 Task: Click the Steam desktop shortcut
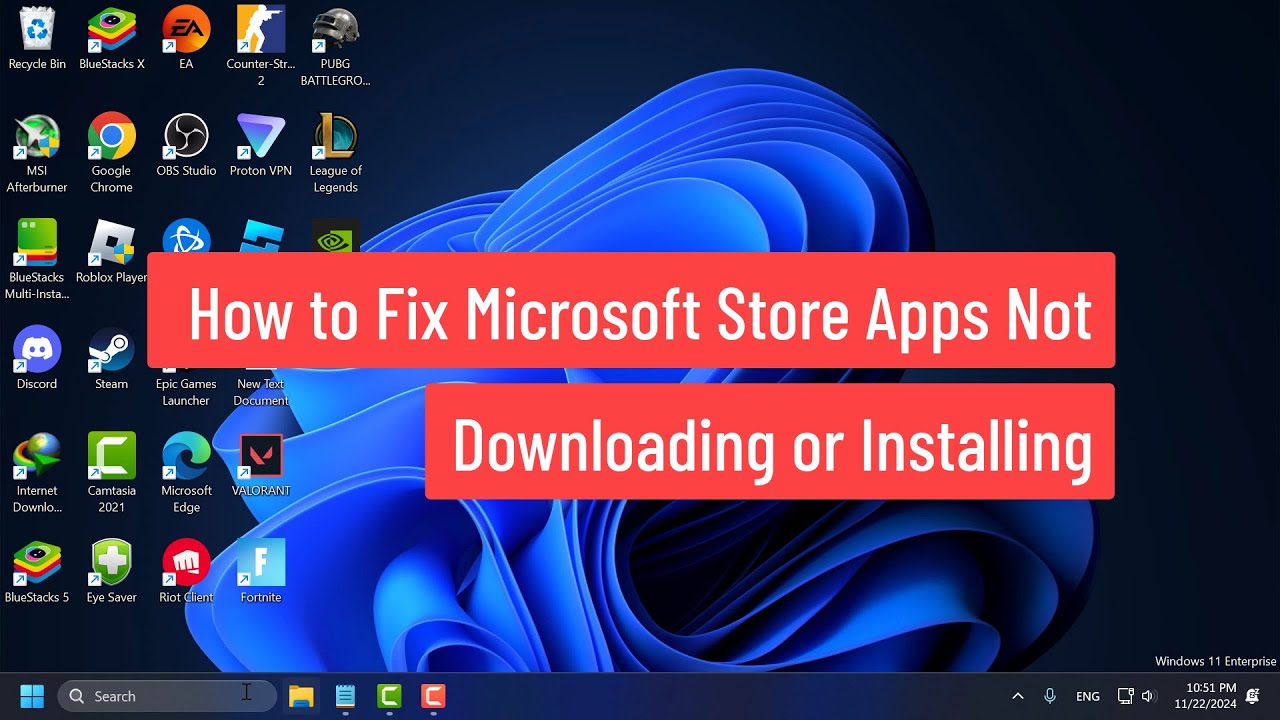pos(112,358)
